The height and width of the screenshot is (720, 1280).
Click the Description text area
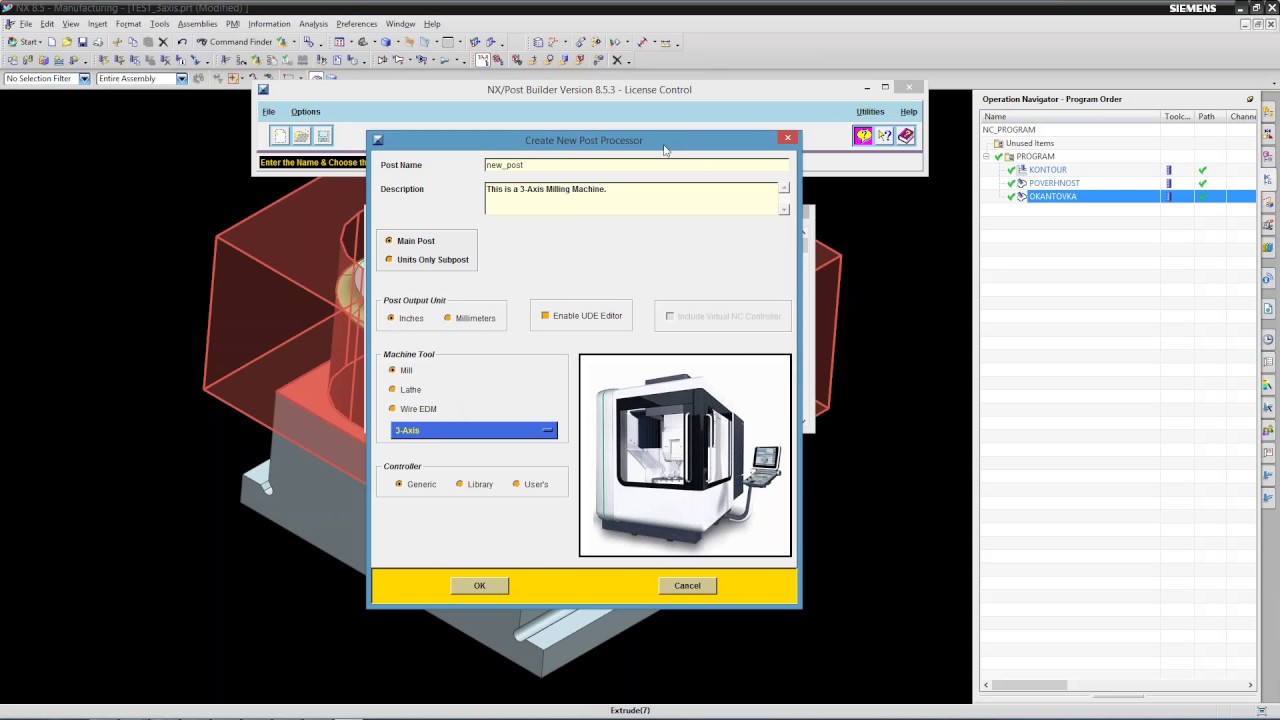tap(631, 198)
